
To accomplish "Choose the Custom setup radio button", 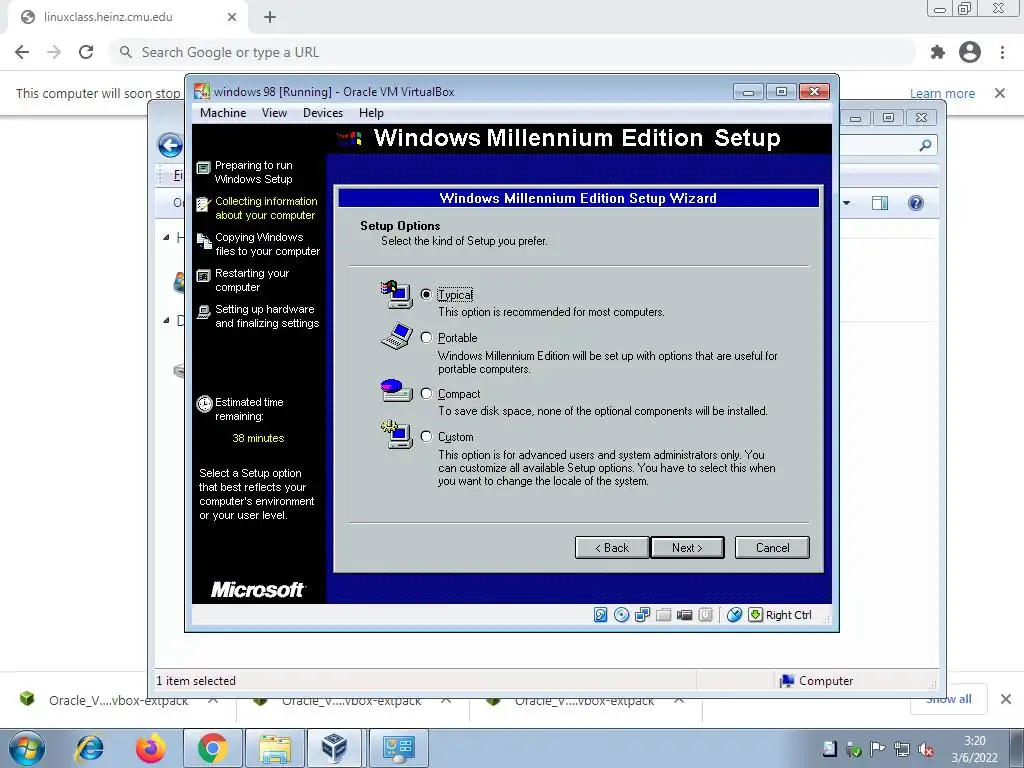I will click(x=426, y=437).
